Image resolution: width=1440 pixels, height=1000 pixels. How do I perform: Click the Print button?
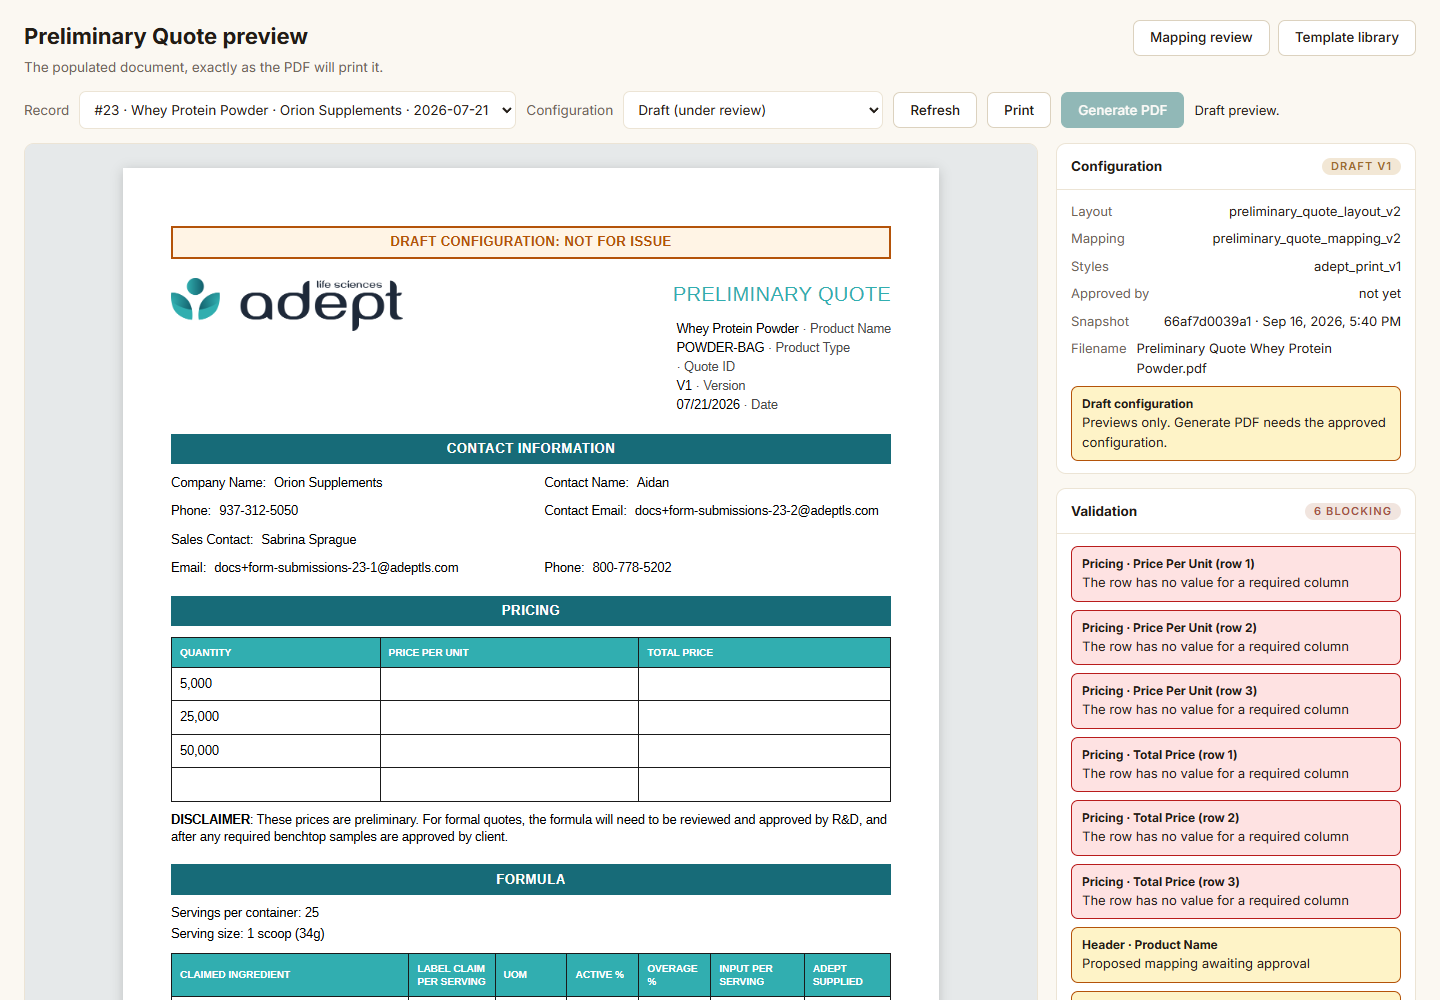[x=1019, y=110]
